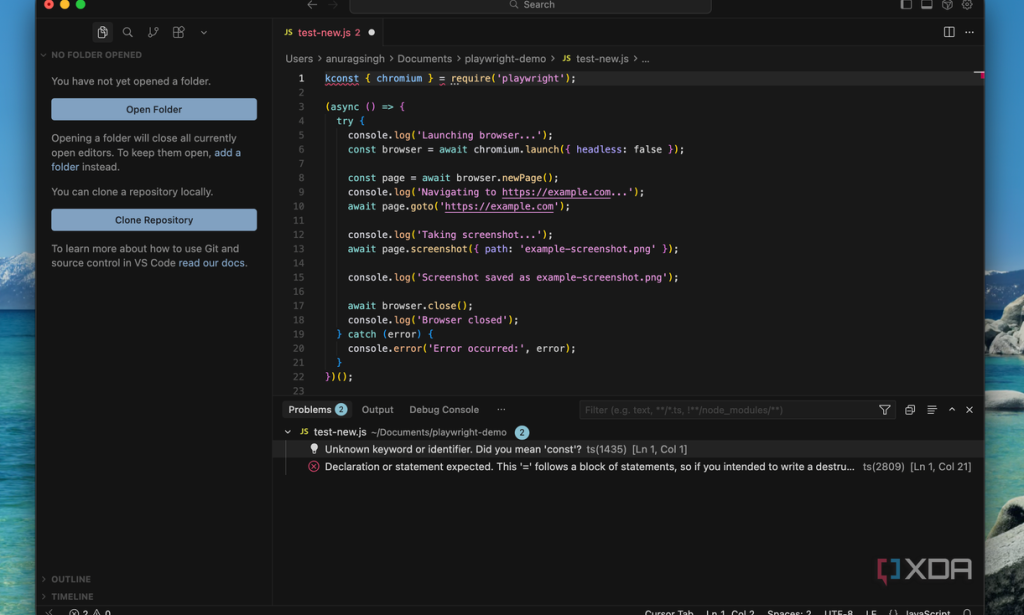Collapse All entries in the Problems panel

coord(931,409)
